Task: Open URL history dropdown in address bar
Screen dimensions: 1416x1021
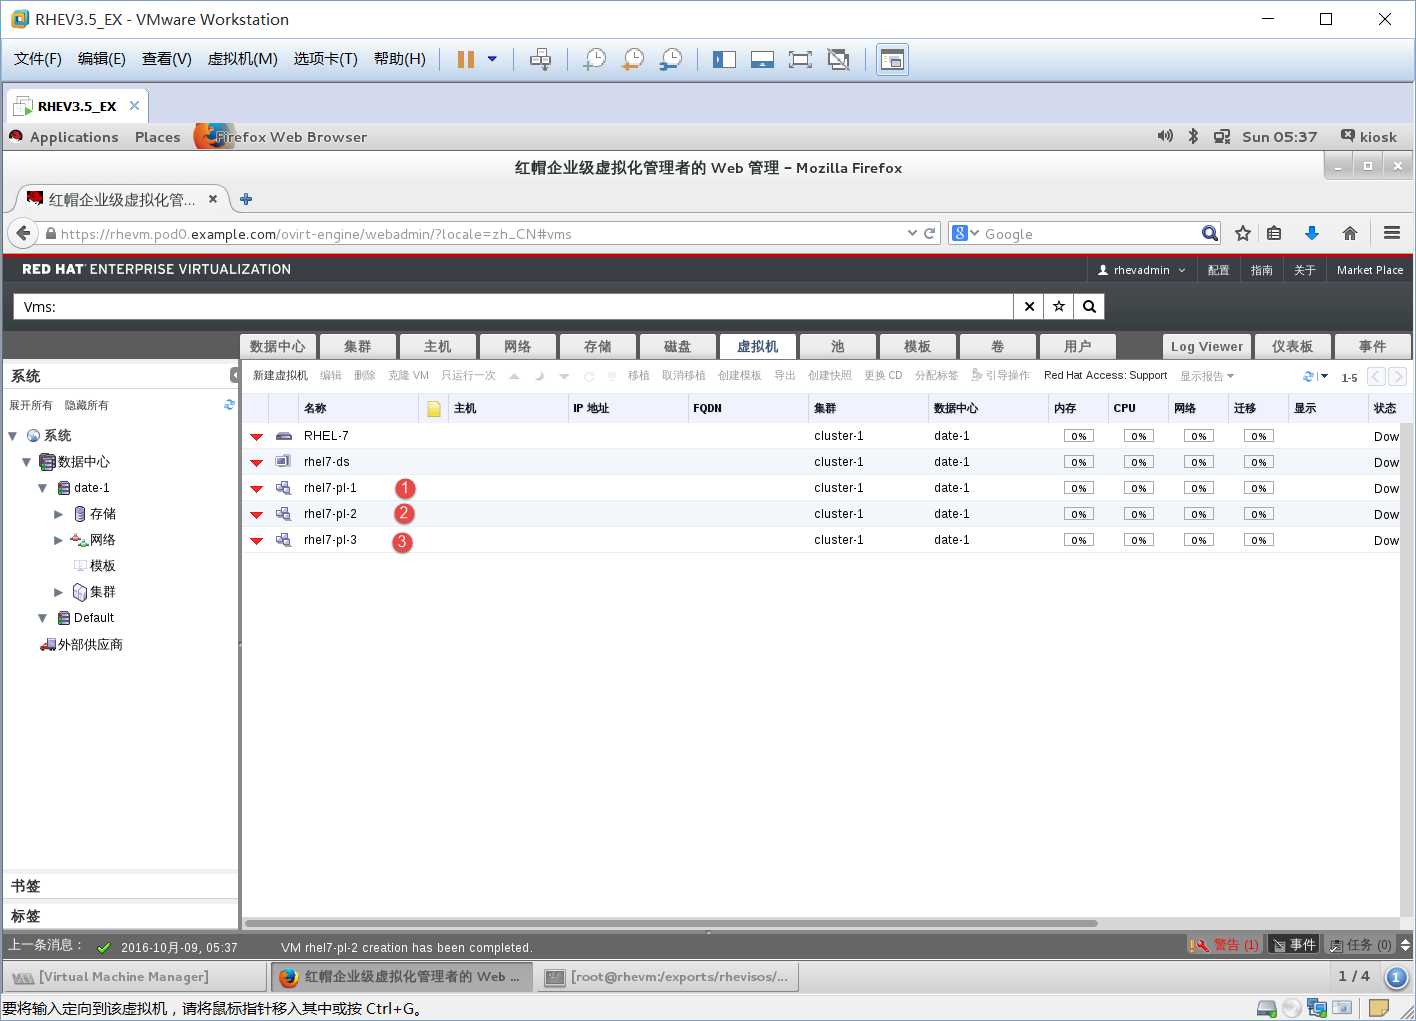Action: click(x=912, y=233)
